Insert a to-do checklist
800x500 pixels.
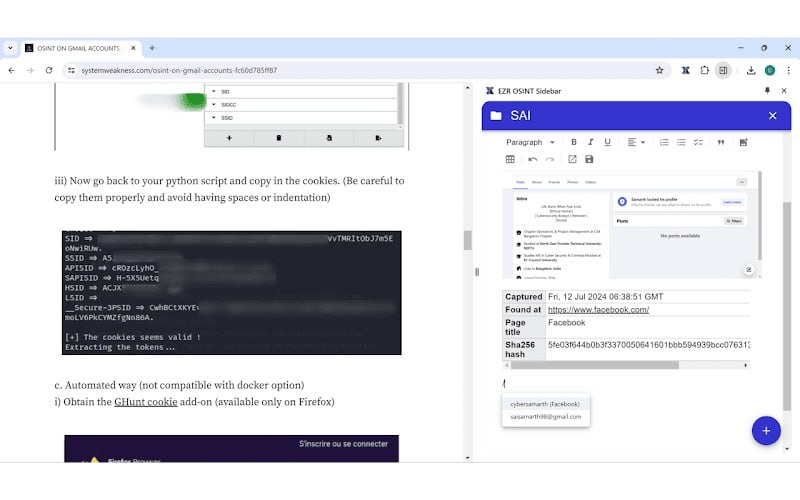coord(698,142)
